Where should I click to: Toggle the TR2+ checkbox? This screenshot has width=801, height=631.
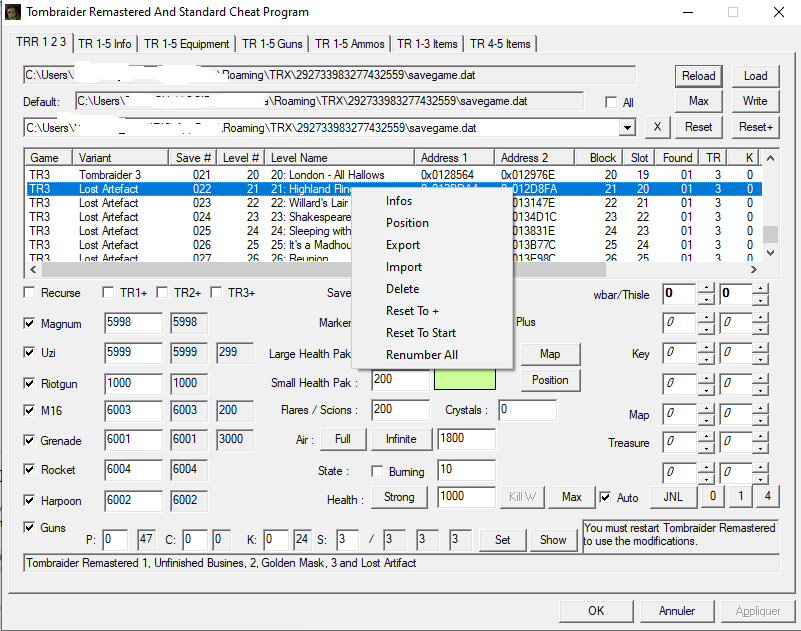tap(162, 292)
